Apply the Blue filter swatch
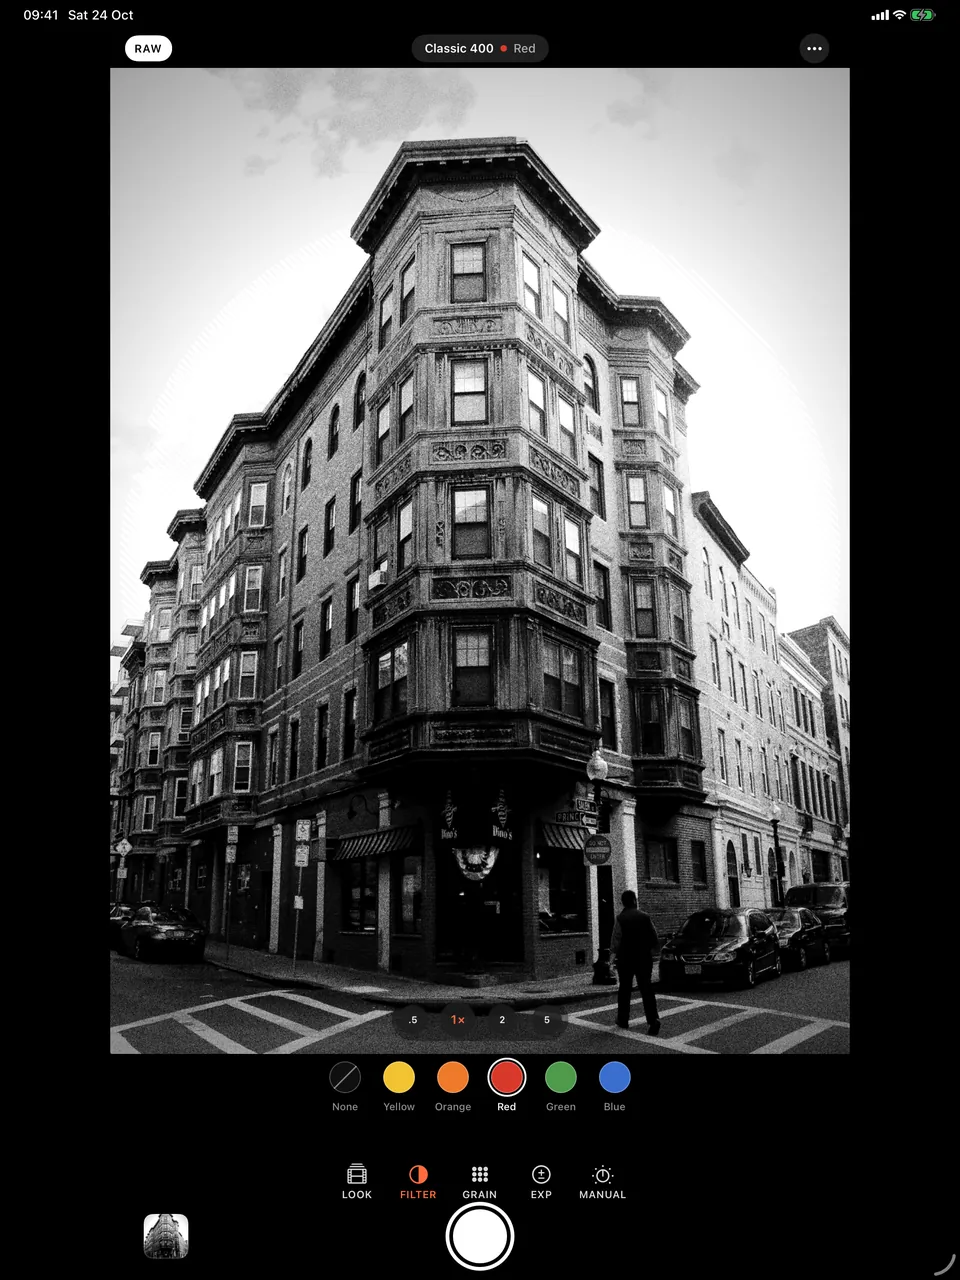Screen dimensions: 960x1280 615,1077
